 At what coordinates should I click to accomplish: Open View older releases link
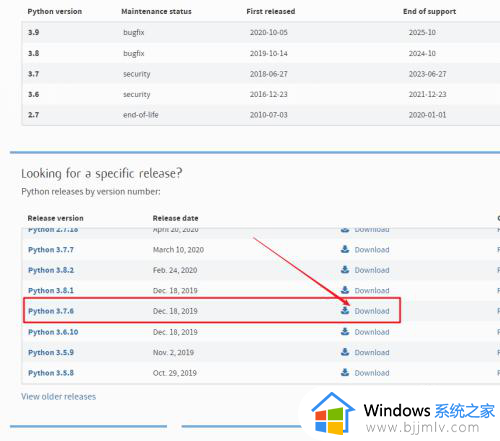[59, 396]
